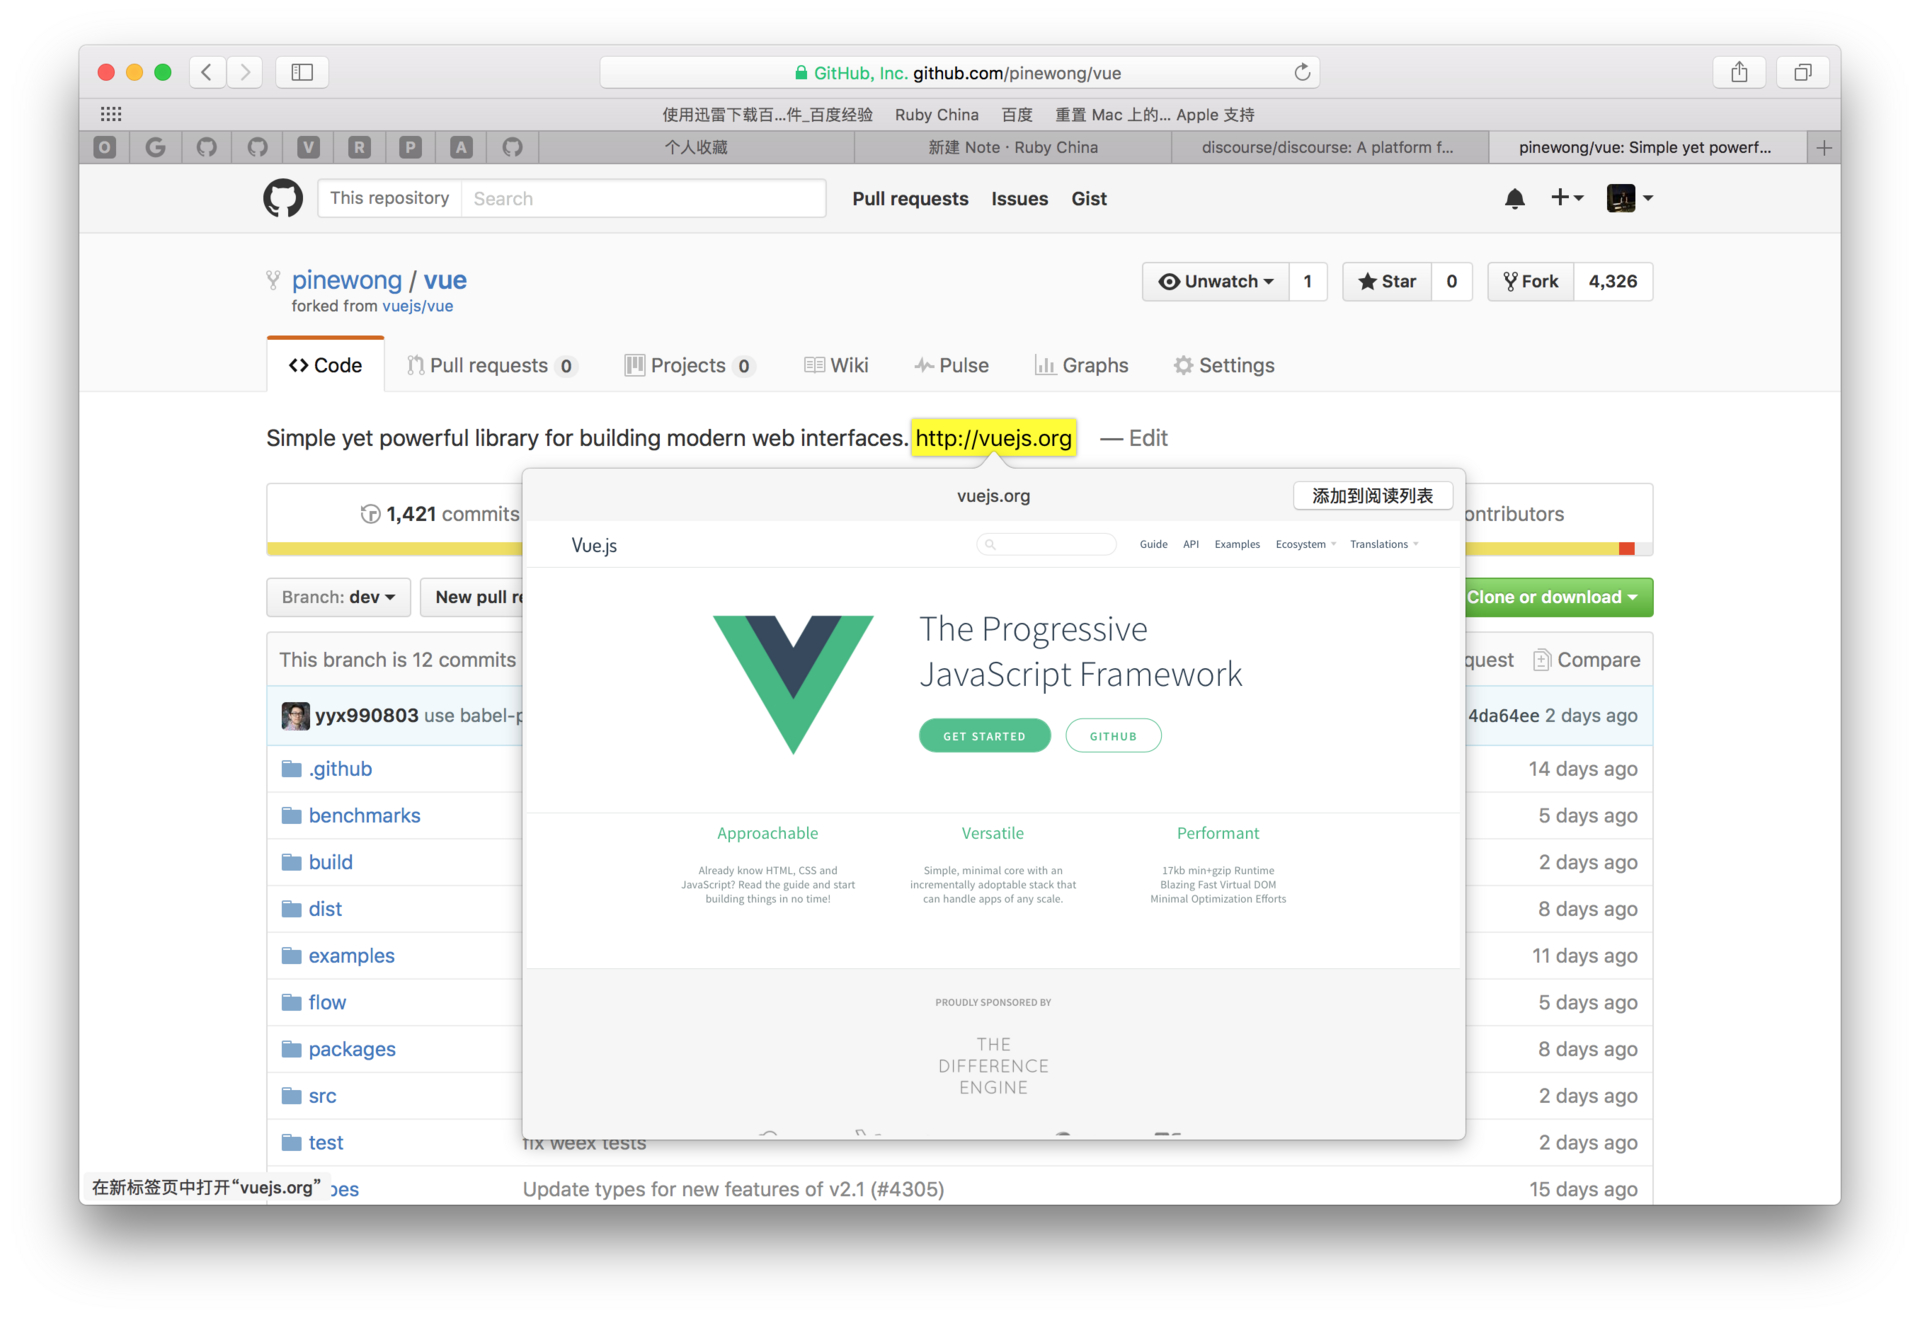Open the benchmarks folder
The width and height of the screenshot is (1920, 1318).
click(x=364, y=815)
